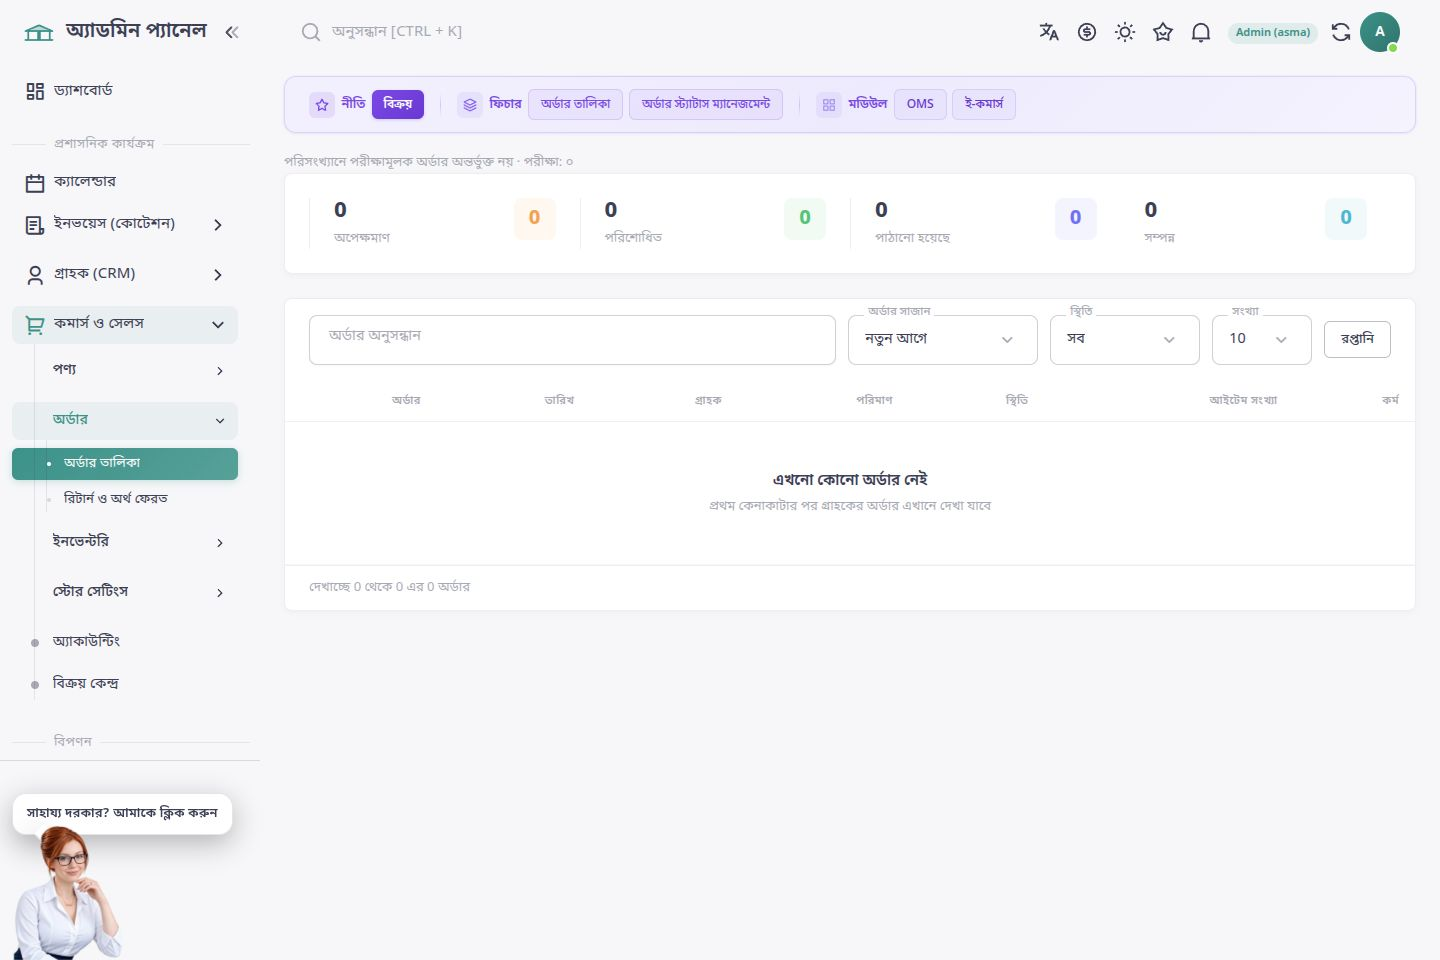This screenshot has height=960, width=1440.
Task: Click the assistant avatar image
Action: [66, 893]
